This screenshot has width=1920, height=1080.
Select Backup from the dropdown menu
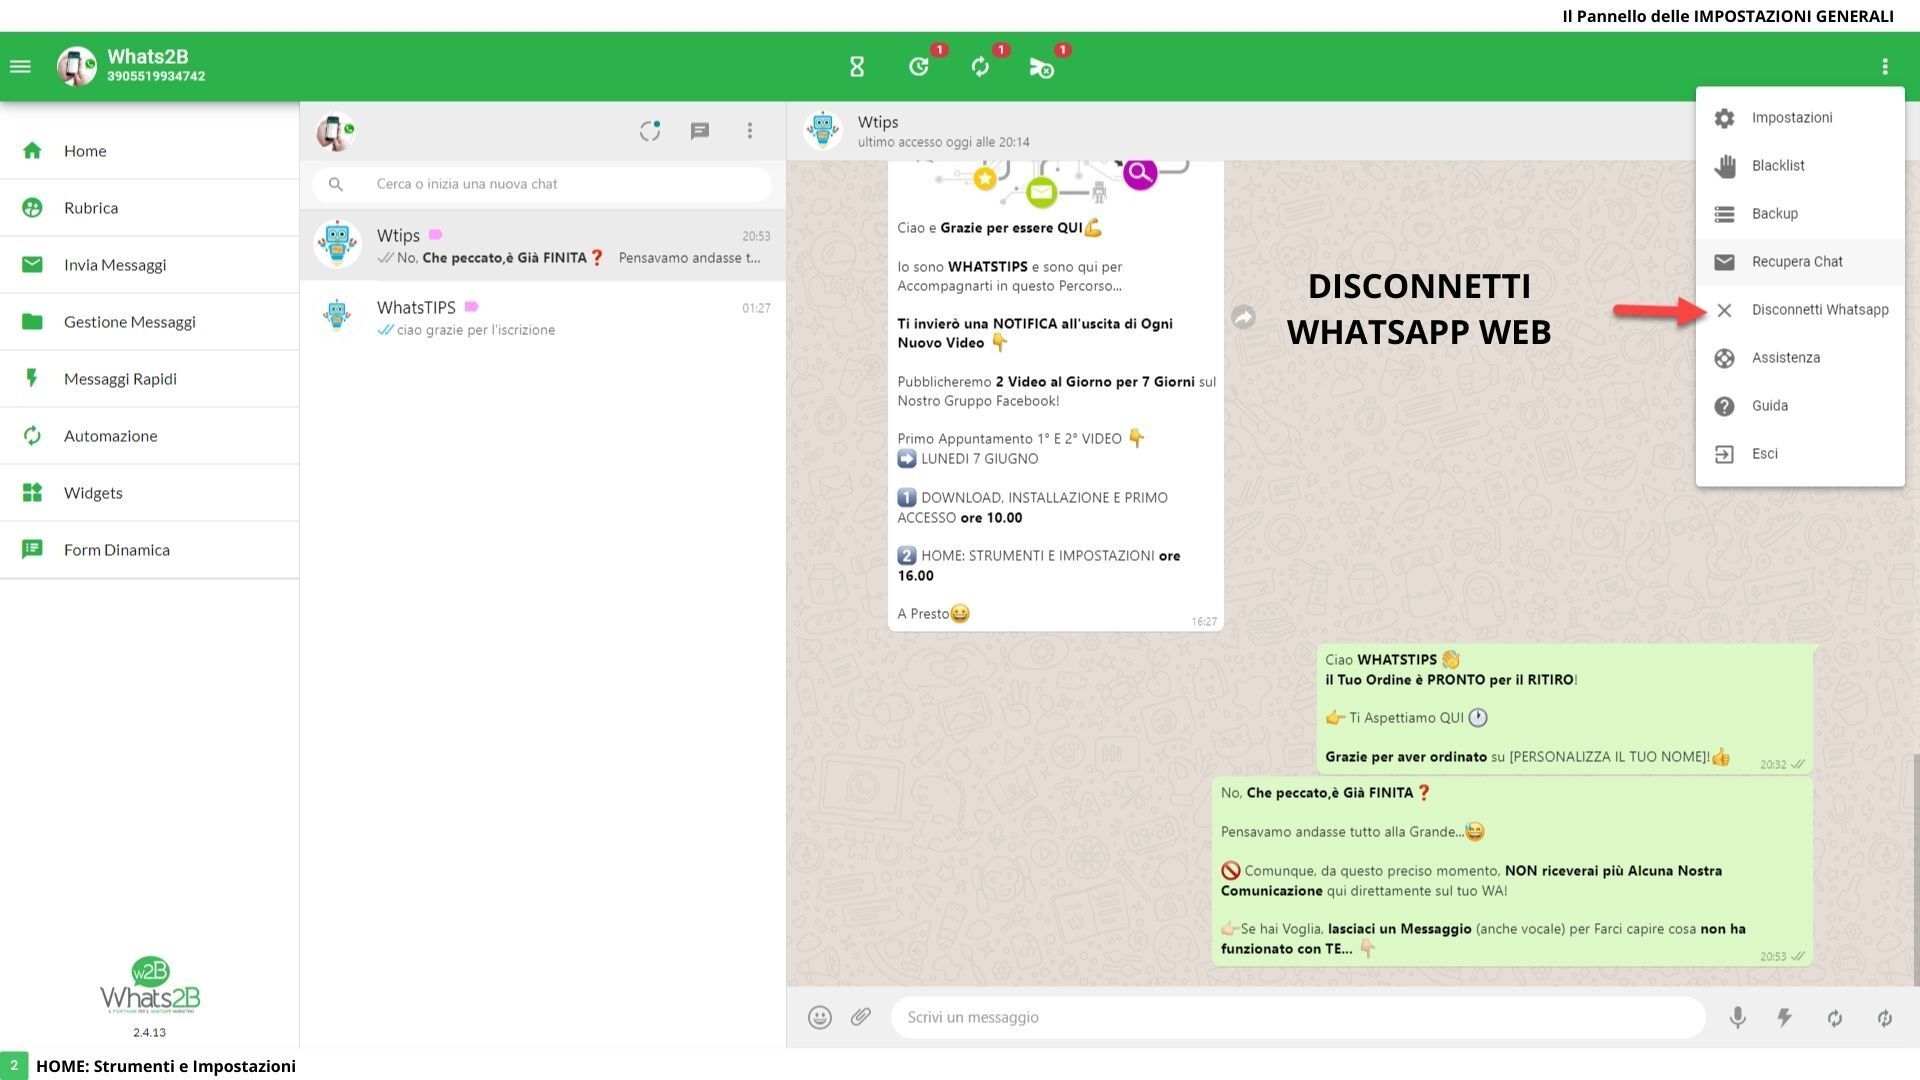(x=1800, y=214)
